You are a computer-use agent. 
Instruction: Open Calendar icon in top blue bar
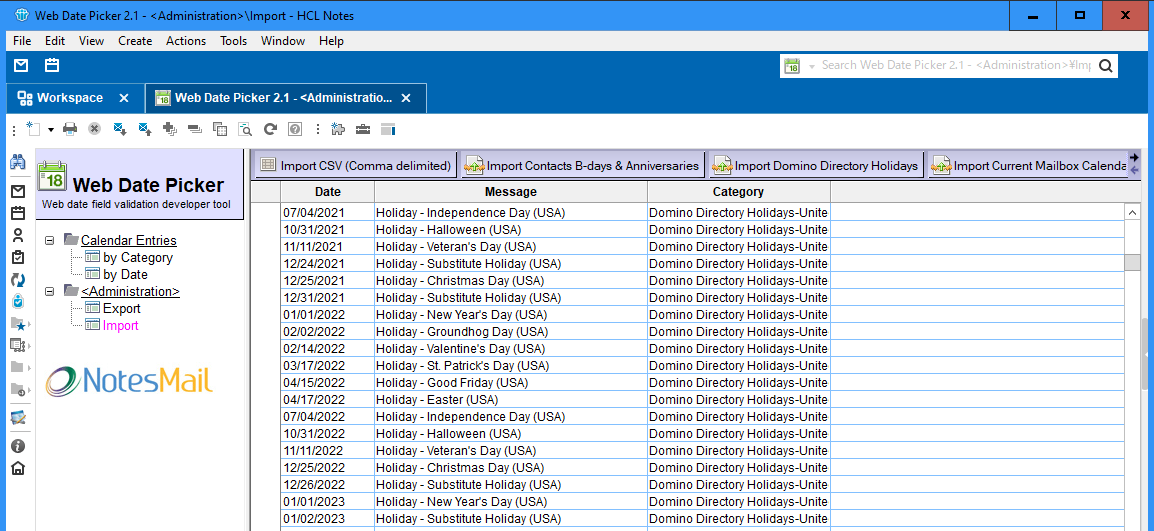click(x=52, y=66)
